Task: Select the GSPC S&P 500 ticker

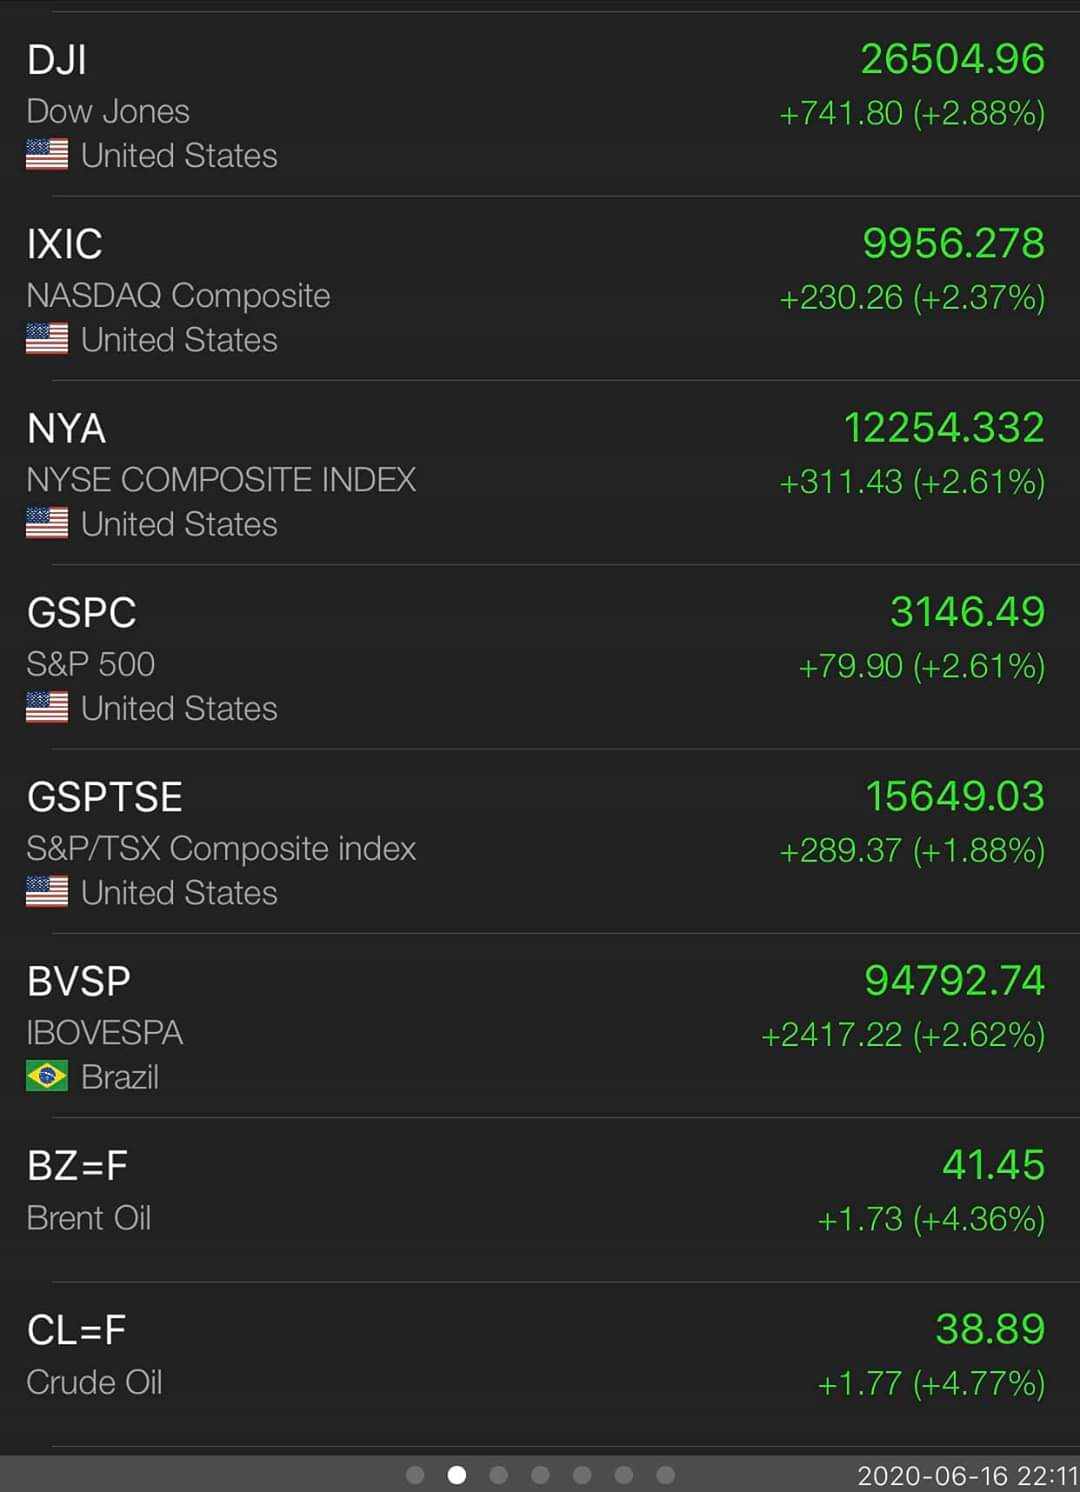Action: coord(82,613)
